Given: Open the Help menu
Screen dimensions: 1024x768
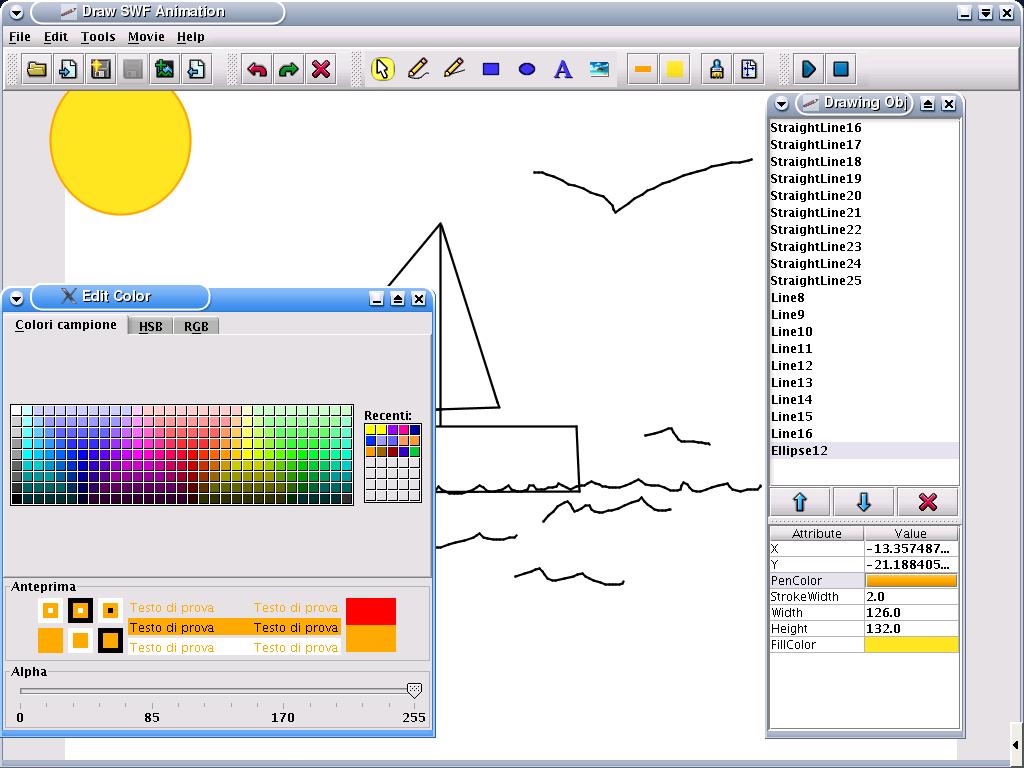Looking at the screenshot, I should [x=191, y=37].
